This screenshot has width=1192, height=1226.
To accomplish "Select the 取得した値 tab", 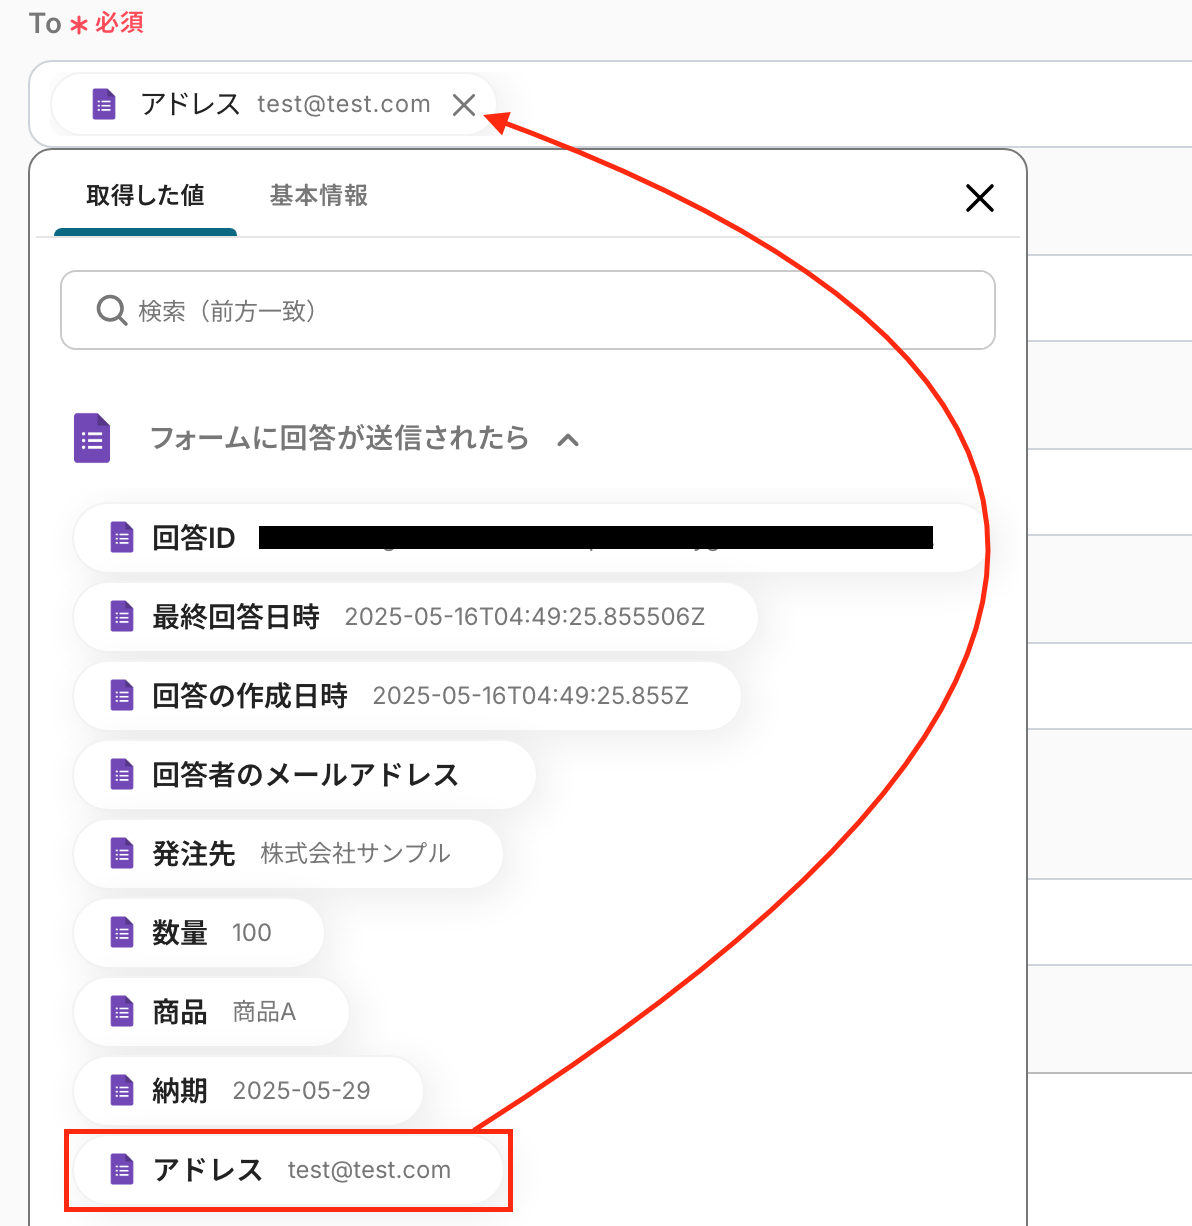I will point(145,196).
